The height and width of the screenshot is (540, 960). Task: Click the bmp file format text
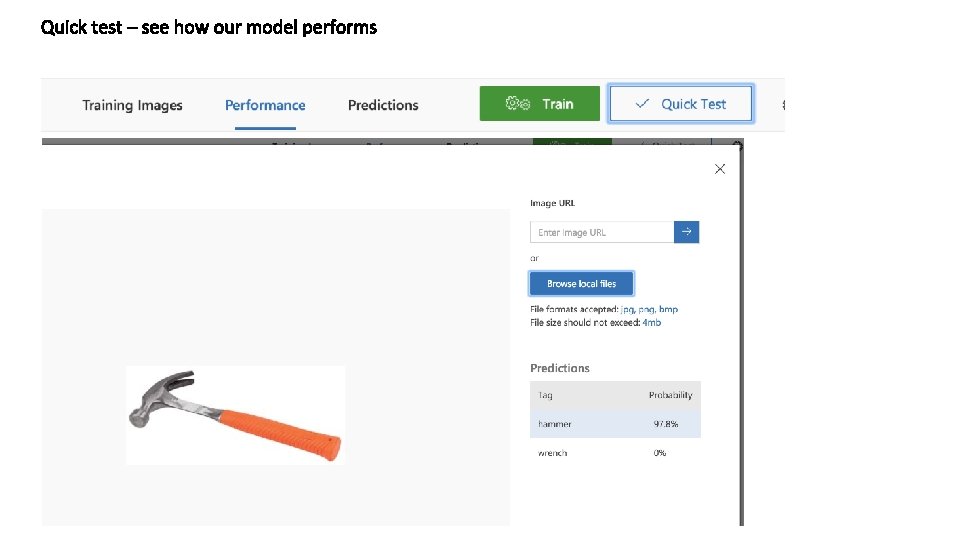tap(668, 310)
